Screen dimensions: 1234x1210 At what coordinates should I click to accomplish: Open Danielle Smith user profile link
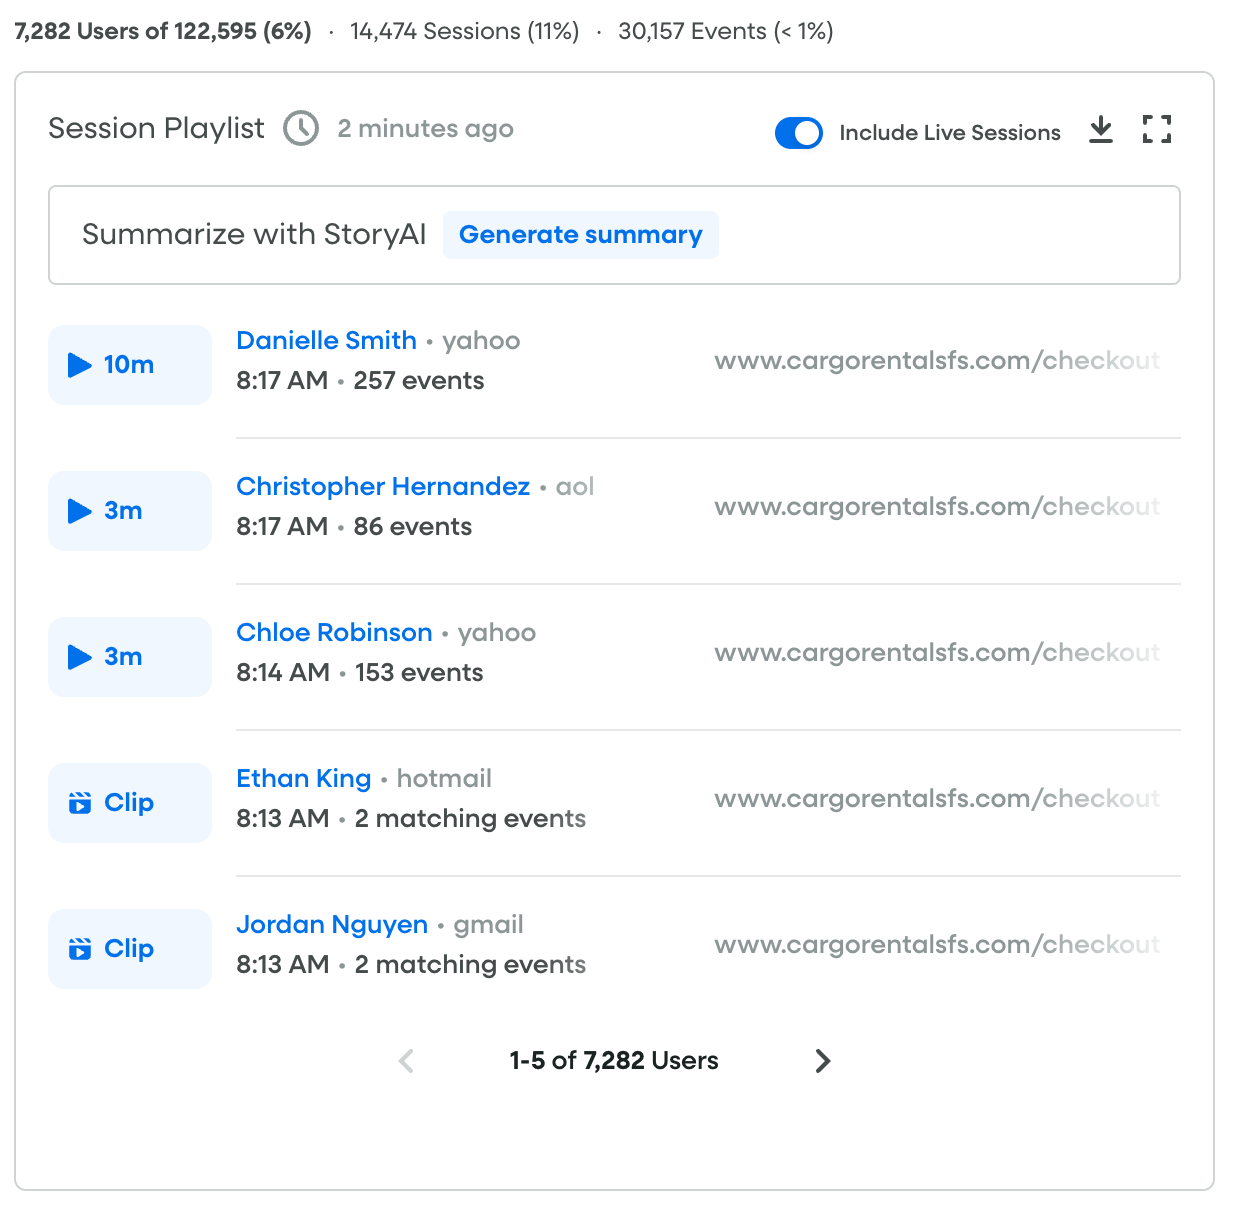(x=326, y=341)
